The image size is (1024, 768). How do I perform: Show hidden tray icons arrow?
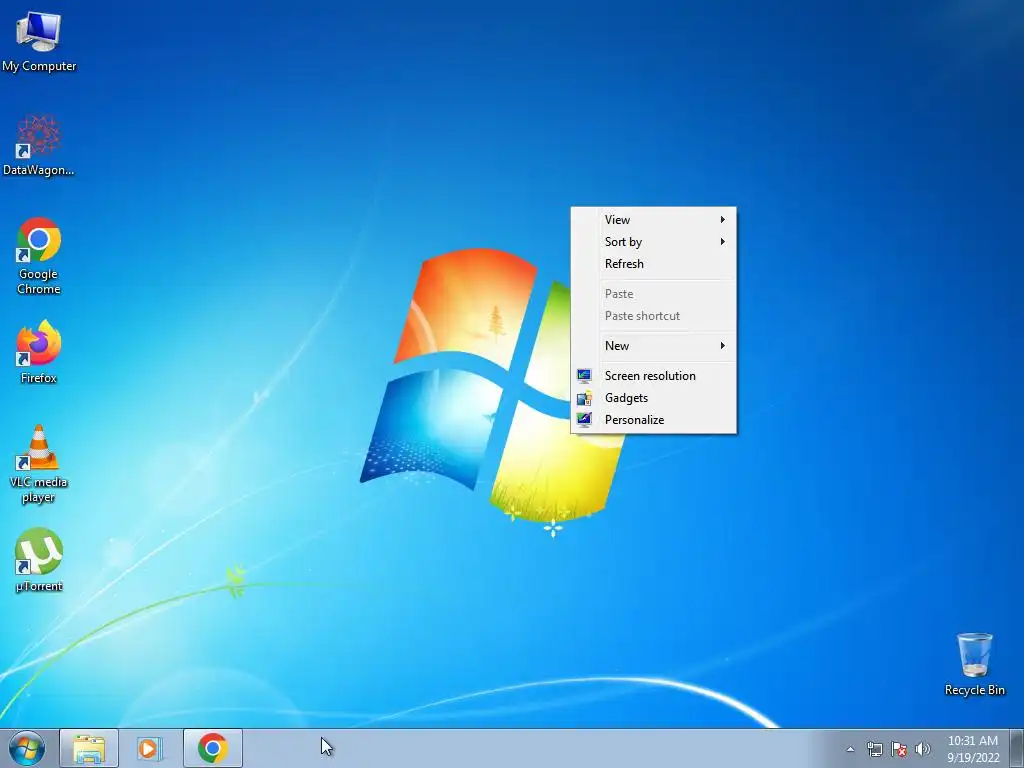pyautogui.click(x=850, y=749)
